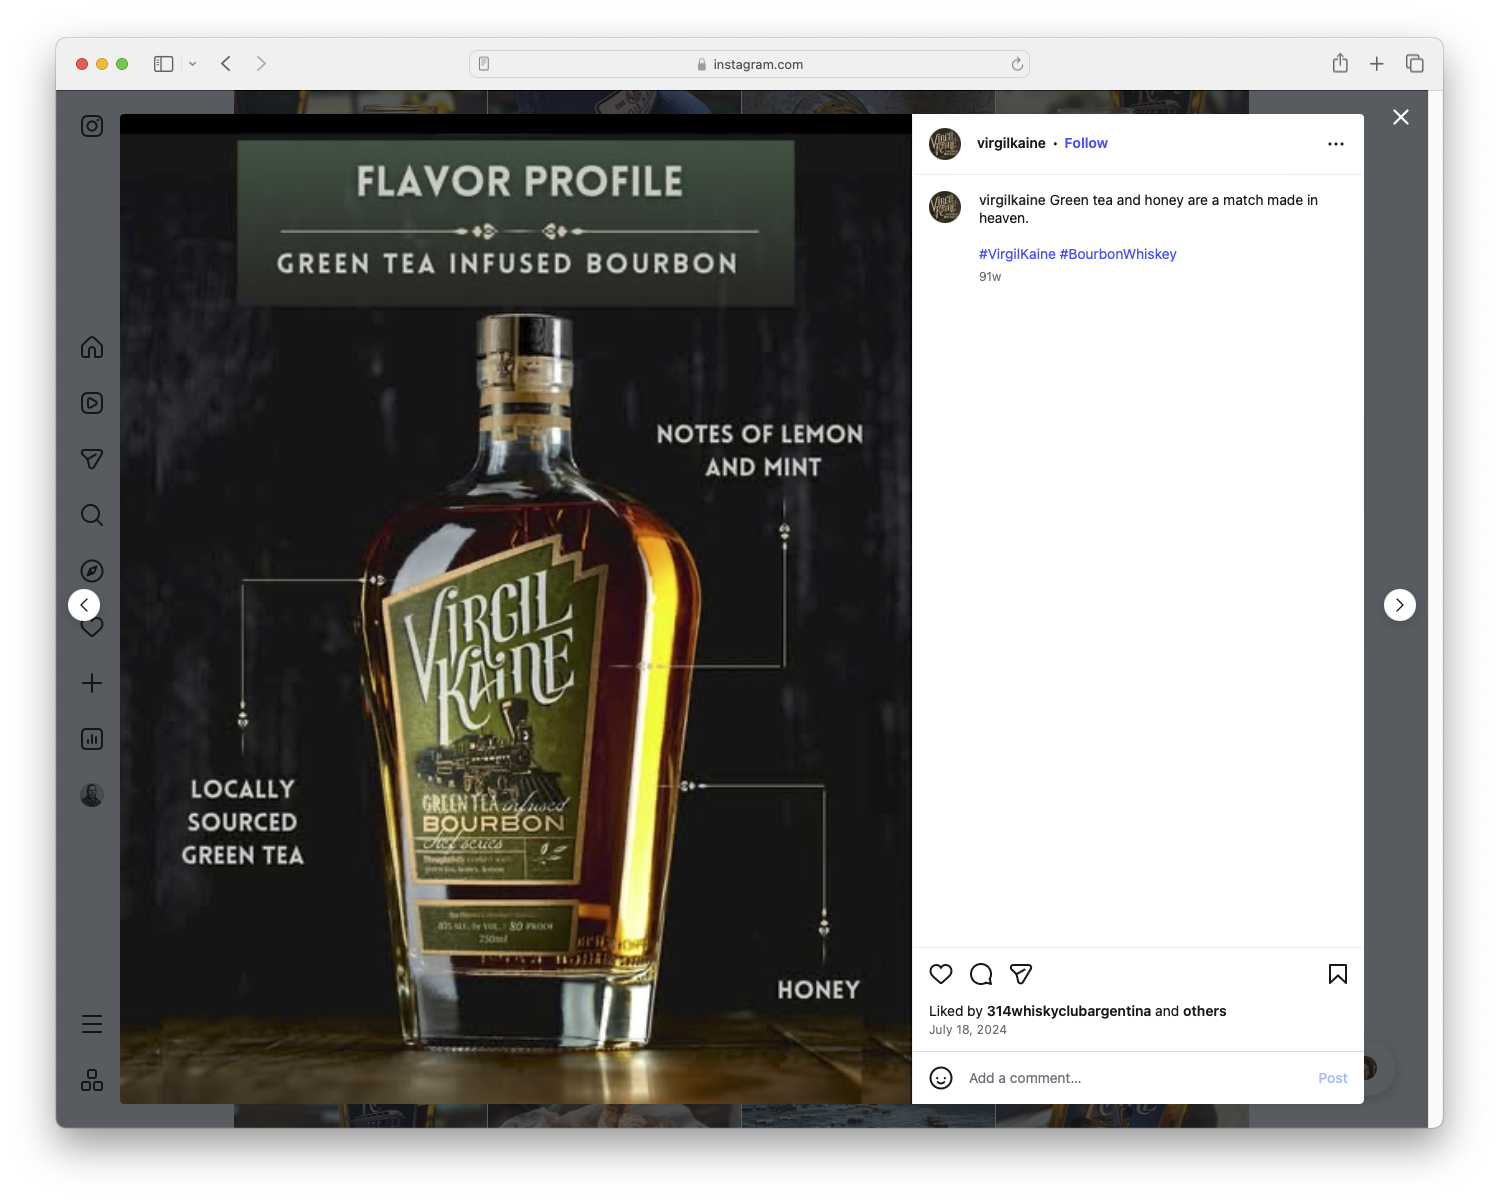1499x1202 pixels.
Task: Open Meta apps grid icon
Action: pyautogui.click(x=92, y=1080)
